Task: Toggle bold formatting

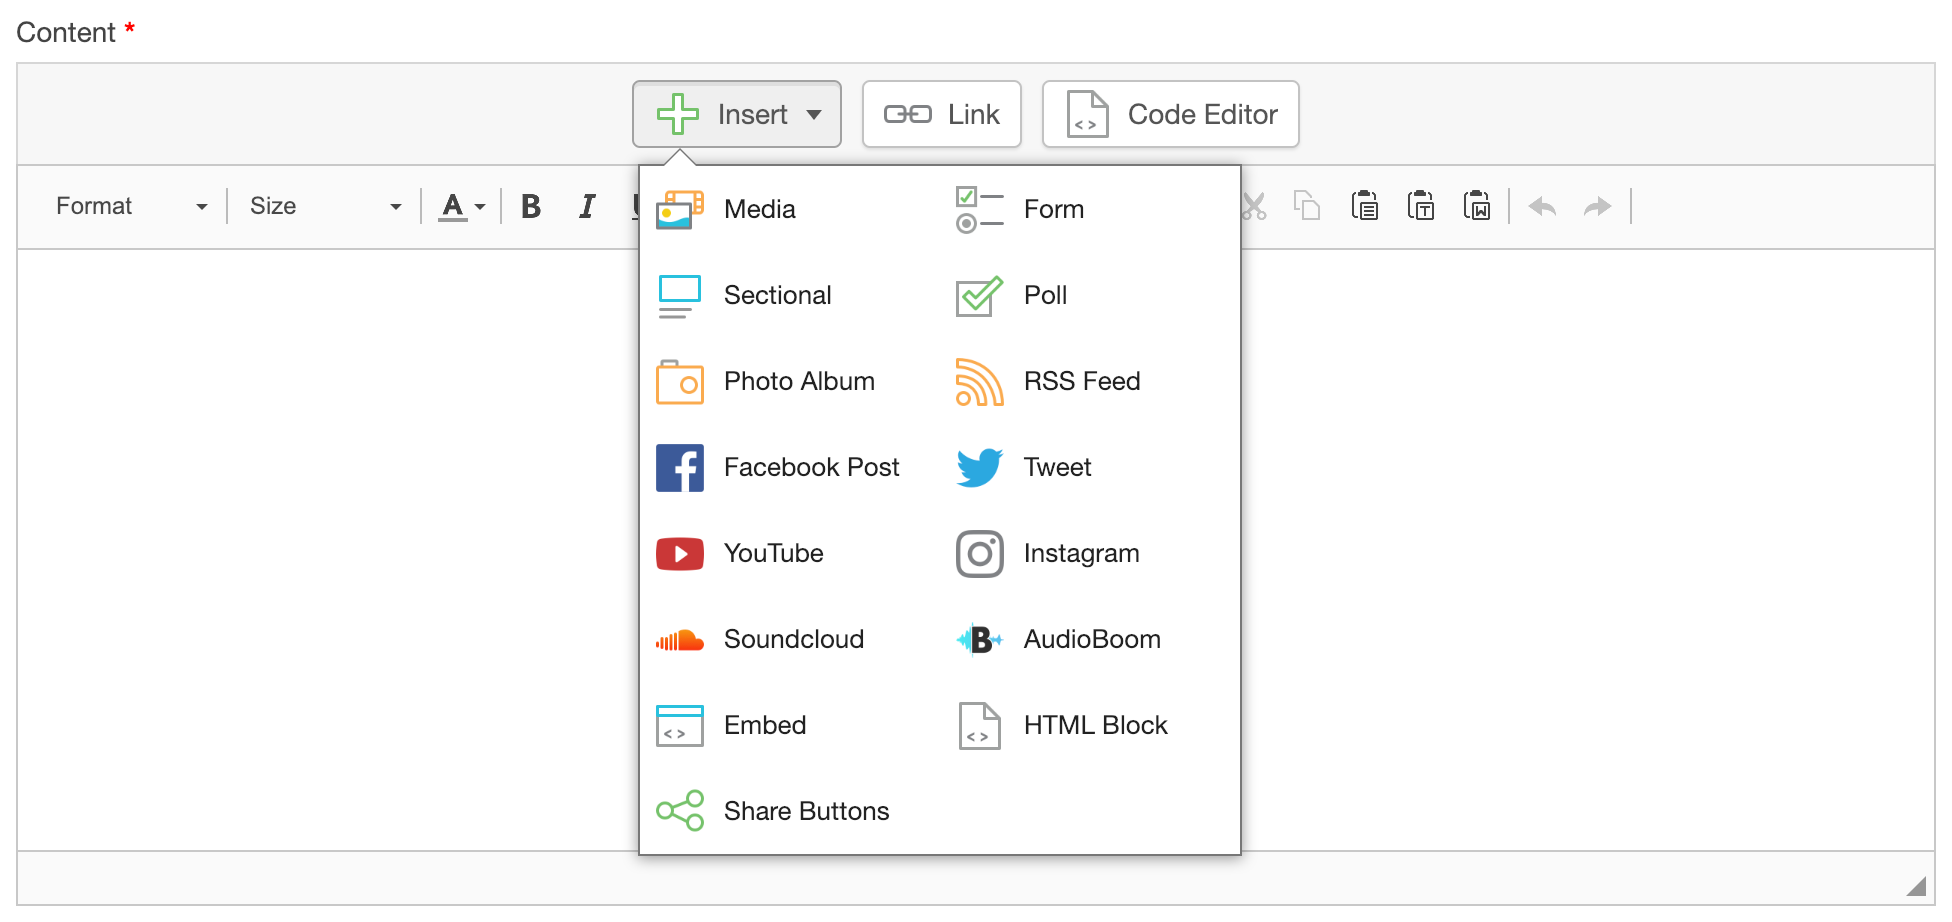Action: point(531,206)
